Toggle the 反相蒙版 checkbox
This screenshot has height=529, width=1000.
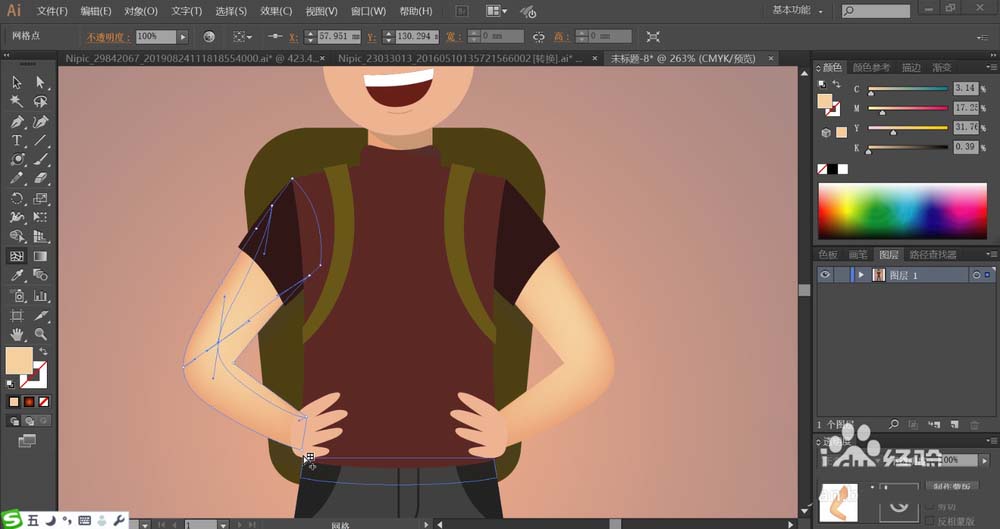click(930, 522)
